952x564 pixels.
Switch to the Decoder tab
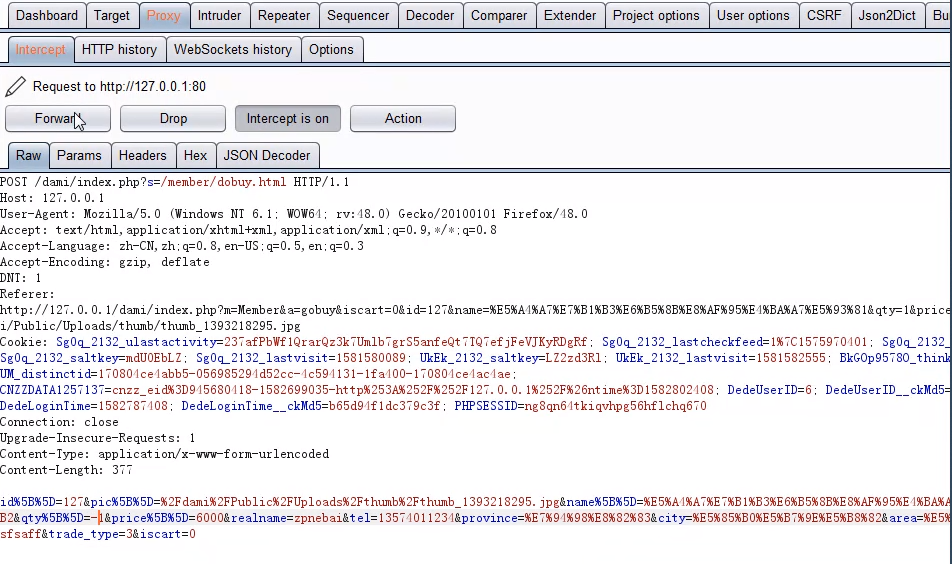(x=430, y=15)
